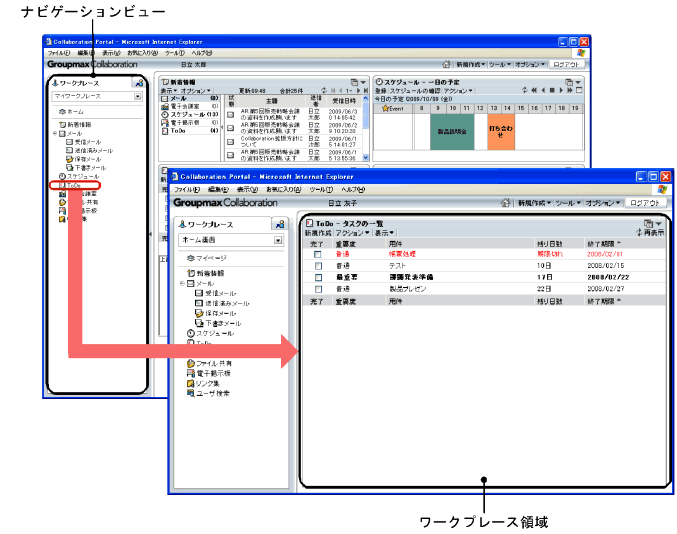677x534 pixels.
Task: Go to マイページ in front navigation
Action: pos(207,258)
